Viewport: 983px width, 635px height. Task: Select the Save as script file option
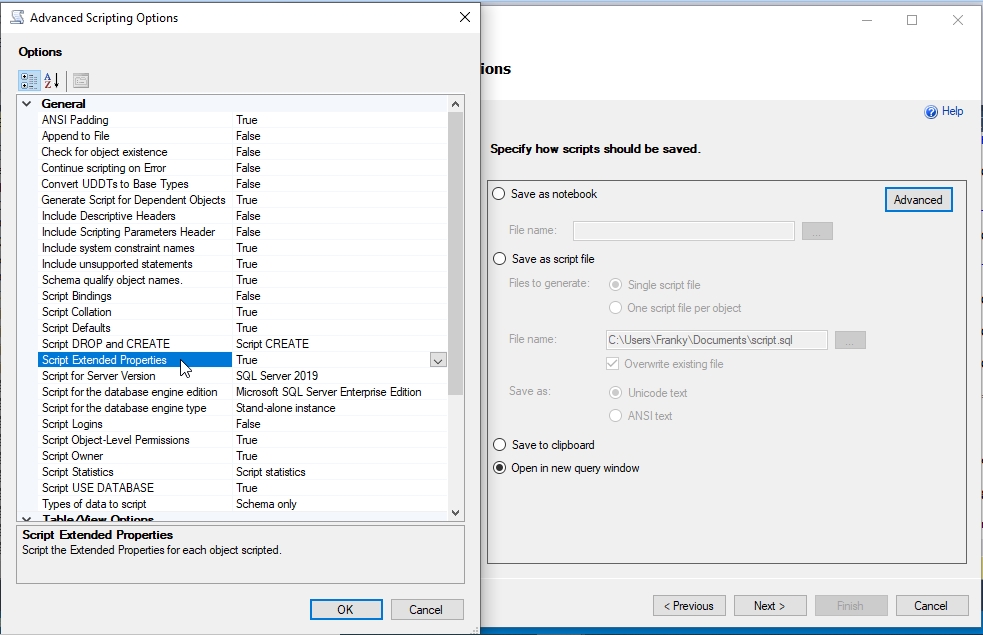click(x=499, y=259)
